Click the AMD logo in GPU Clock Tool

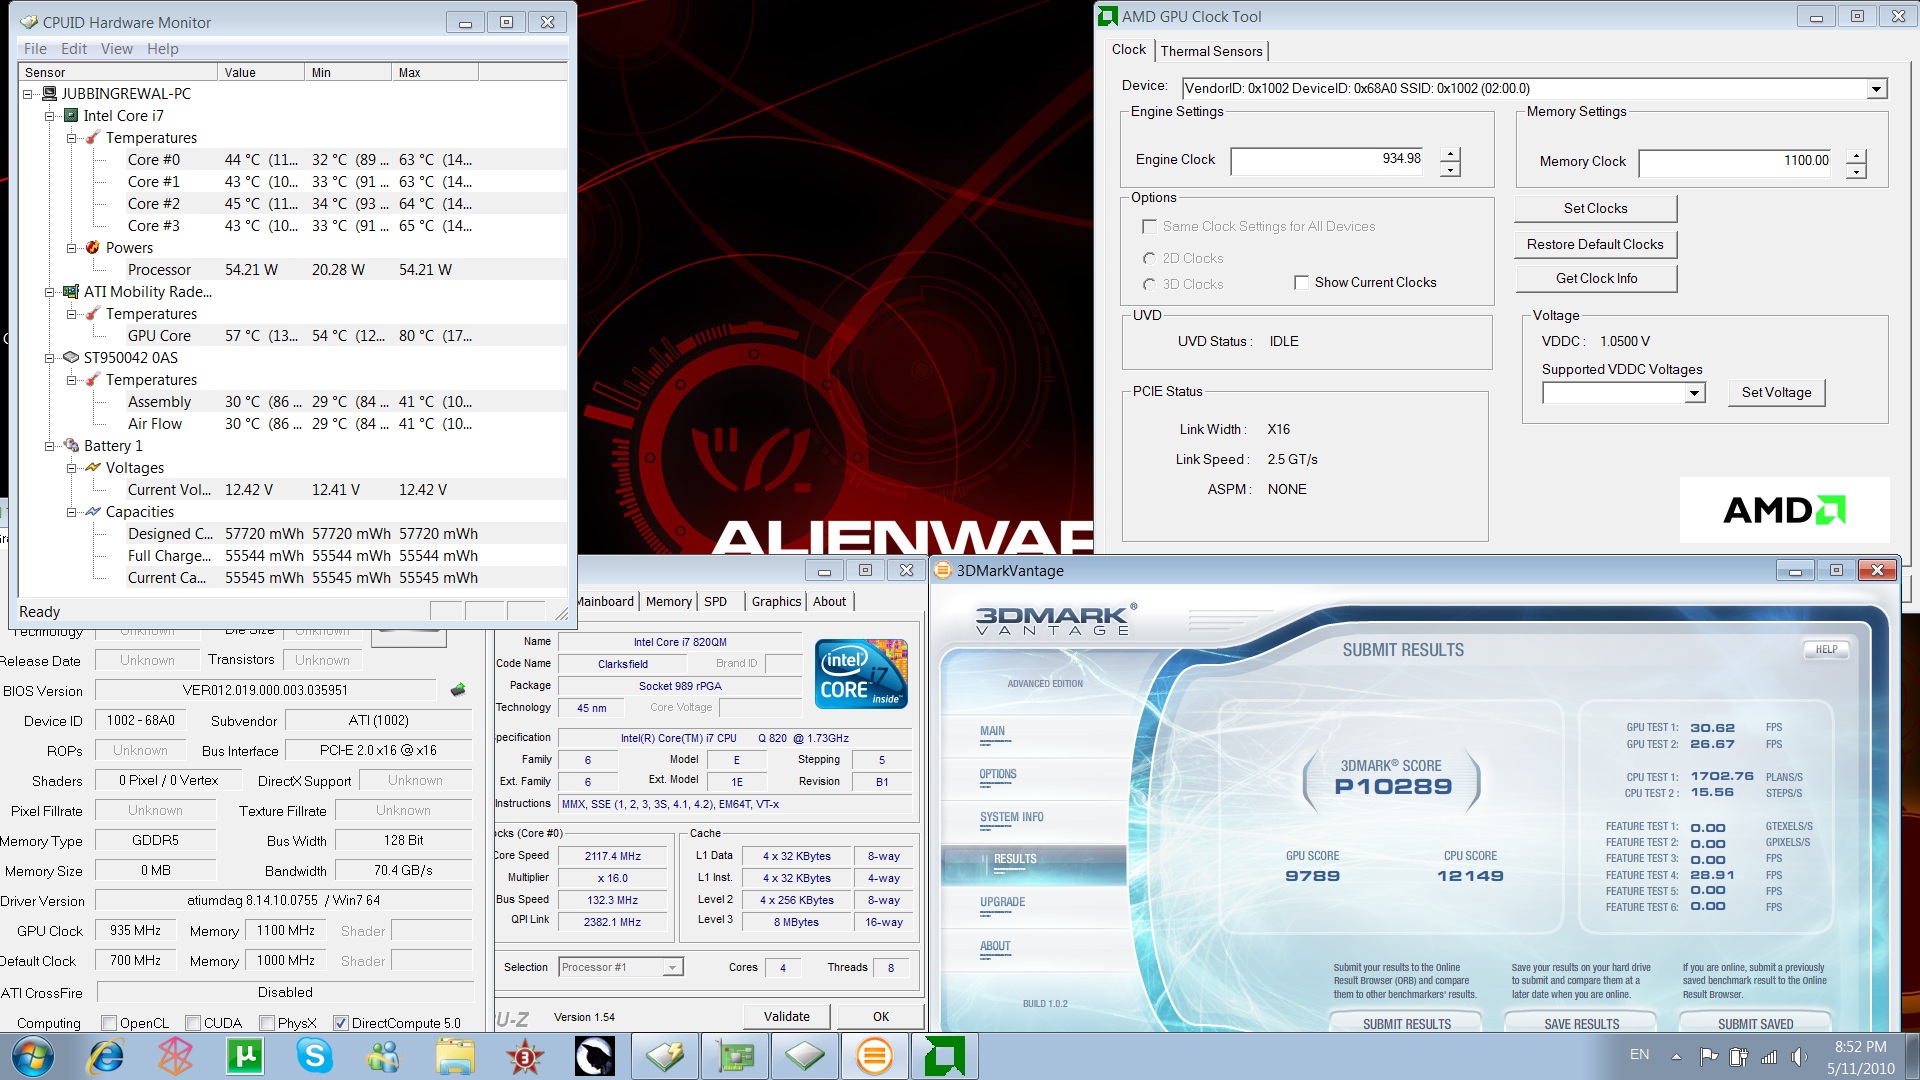1784,510
